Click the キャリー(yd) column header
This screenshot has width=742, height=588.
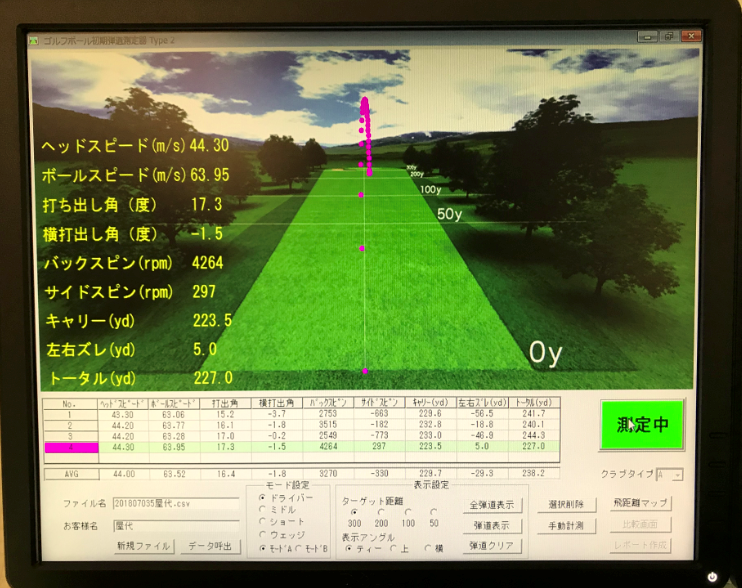tap(430, 403)
